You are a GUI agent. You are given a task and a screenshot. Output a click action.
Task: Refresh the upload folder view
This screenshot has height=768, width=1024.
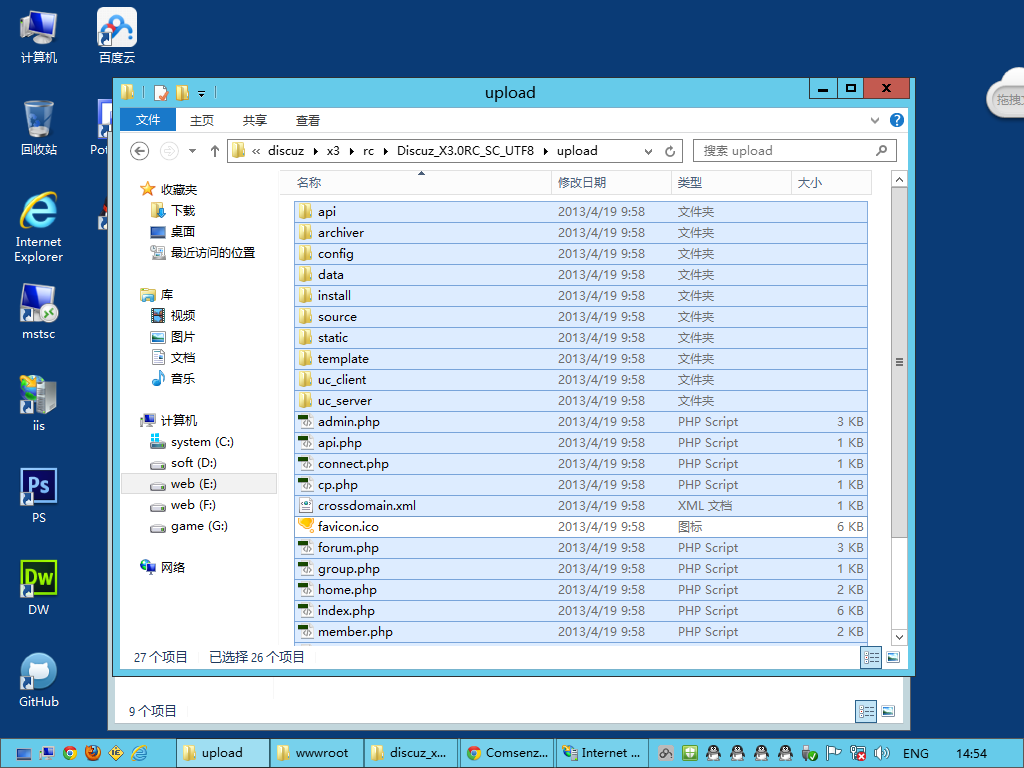pos(670,151)
